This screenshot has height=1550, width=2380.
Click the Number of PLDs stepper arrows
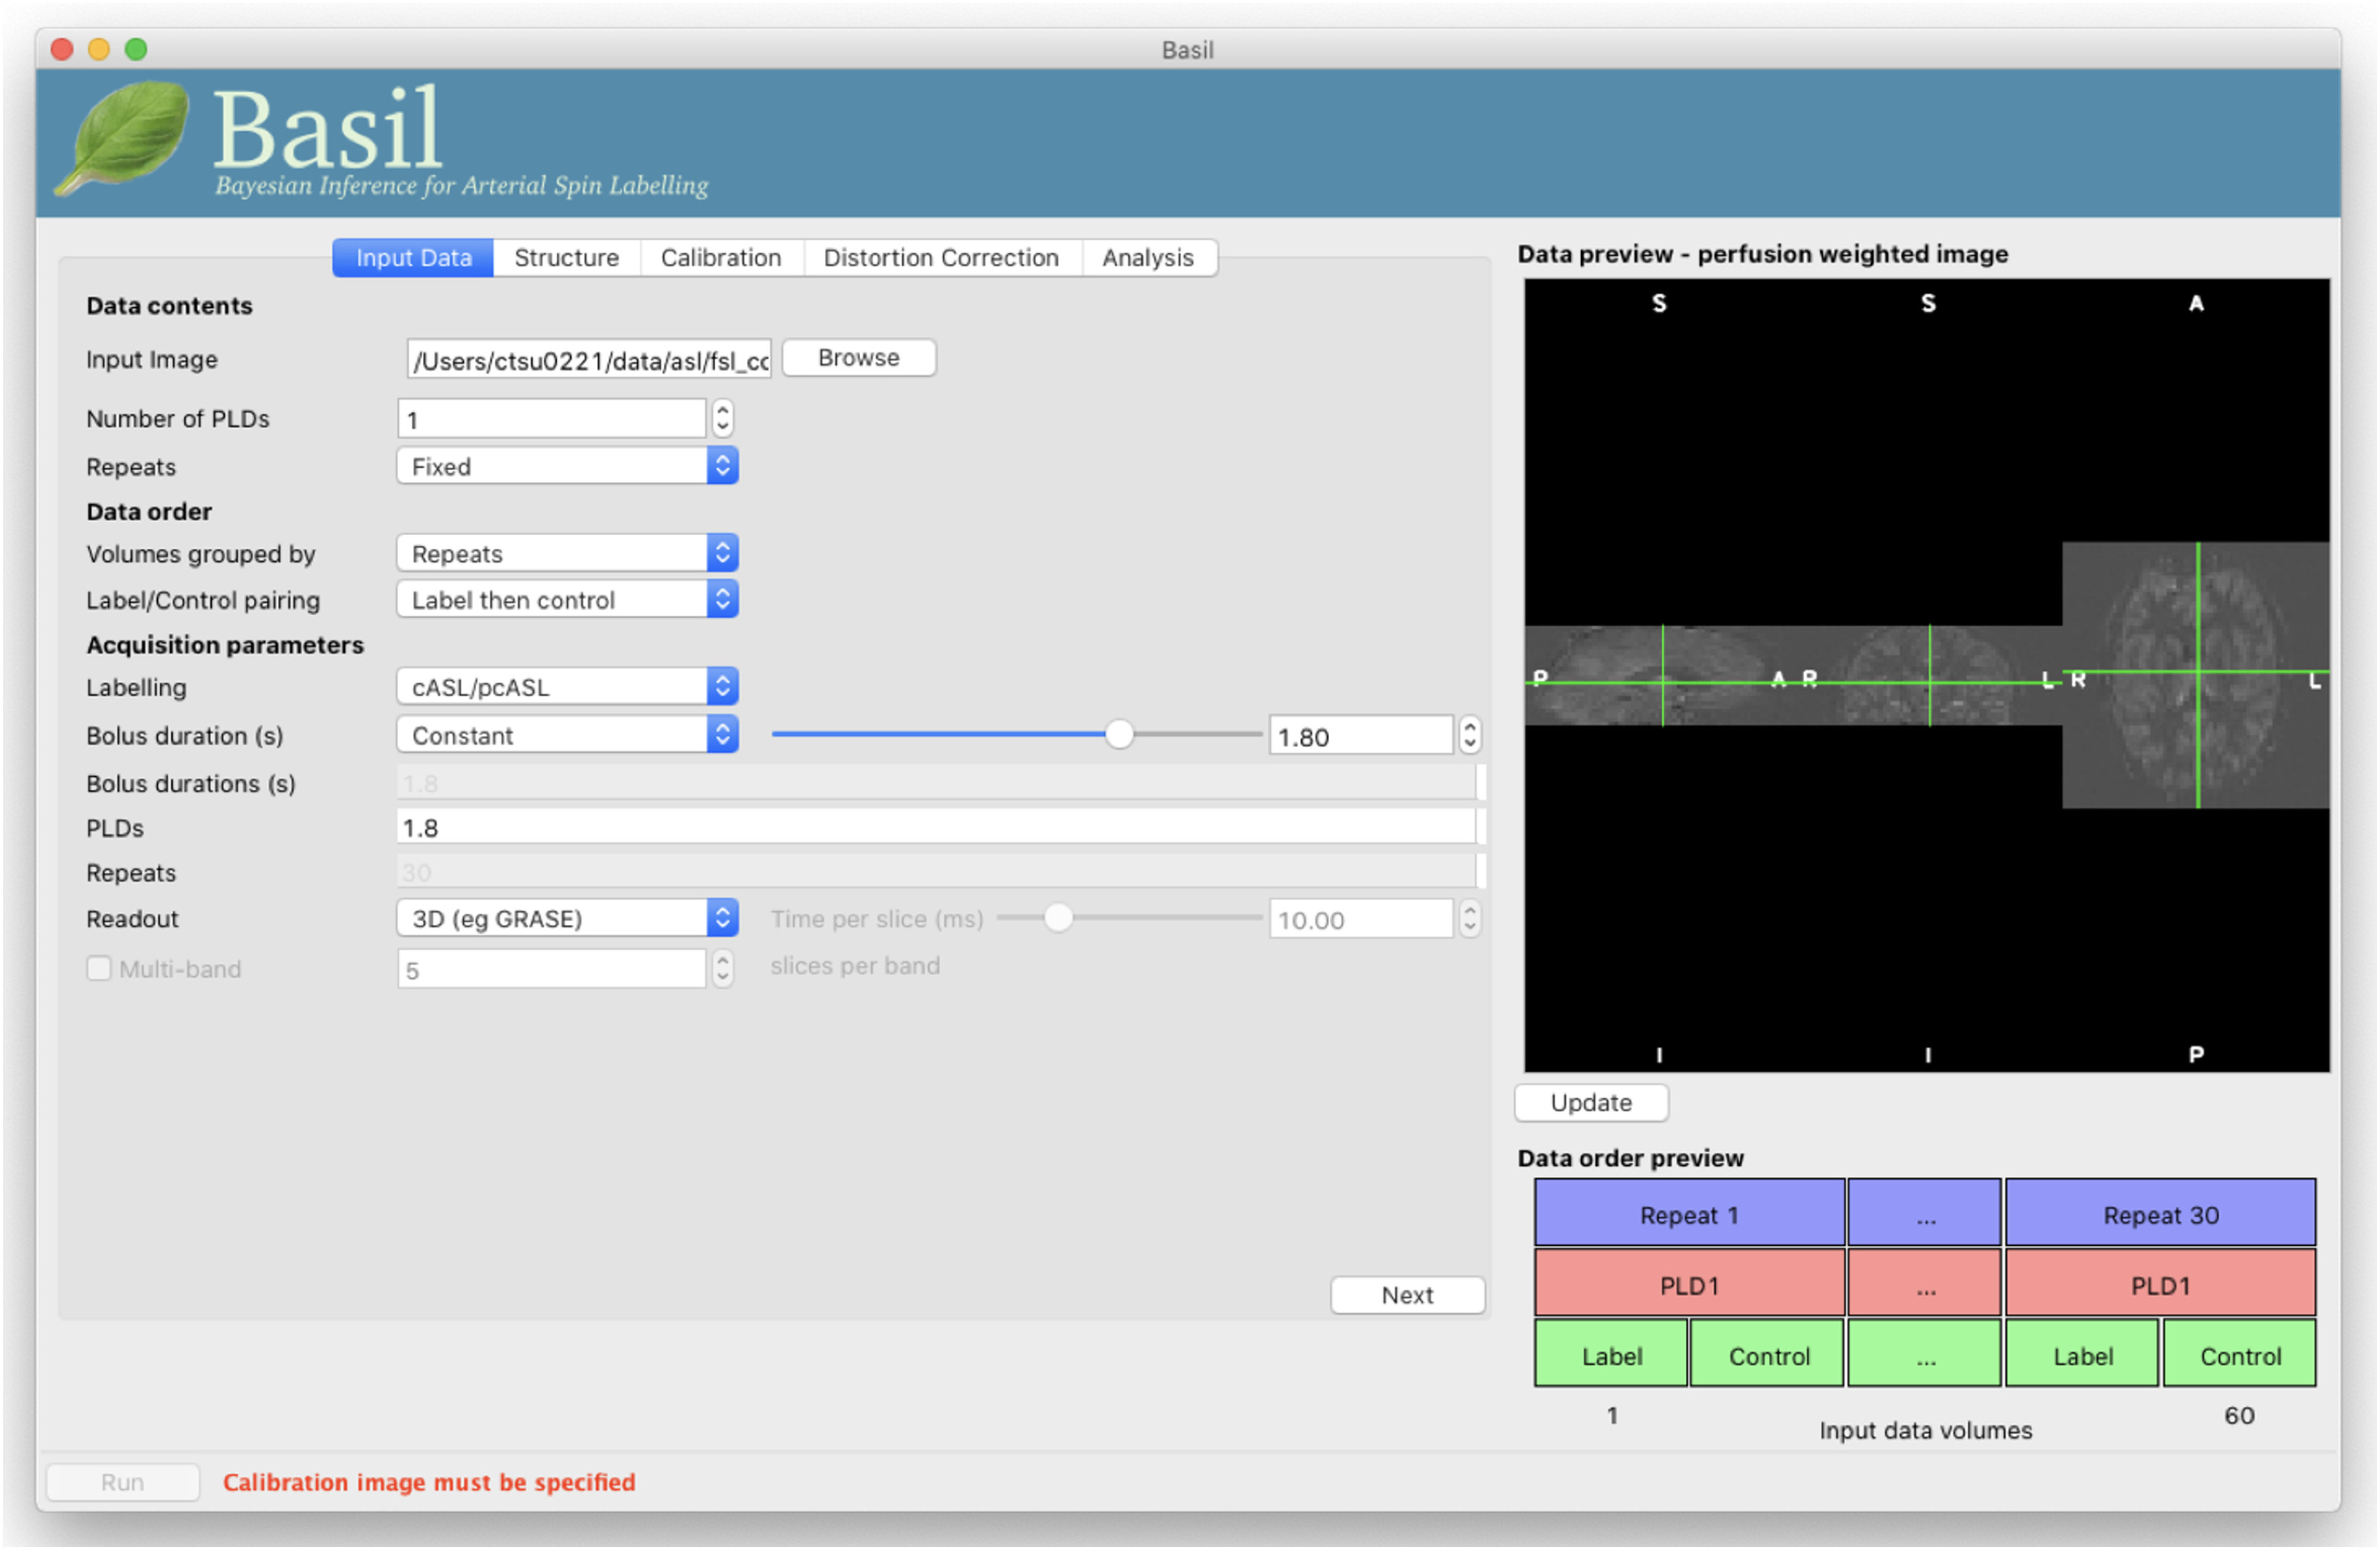pyautogui.click(x=722, y=419)
